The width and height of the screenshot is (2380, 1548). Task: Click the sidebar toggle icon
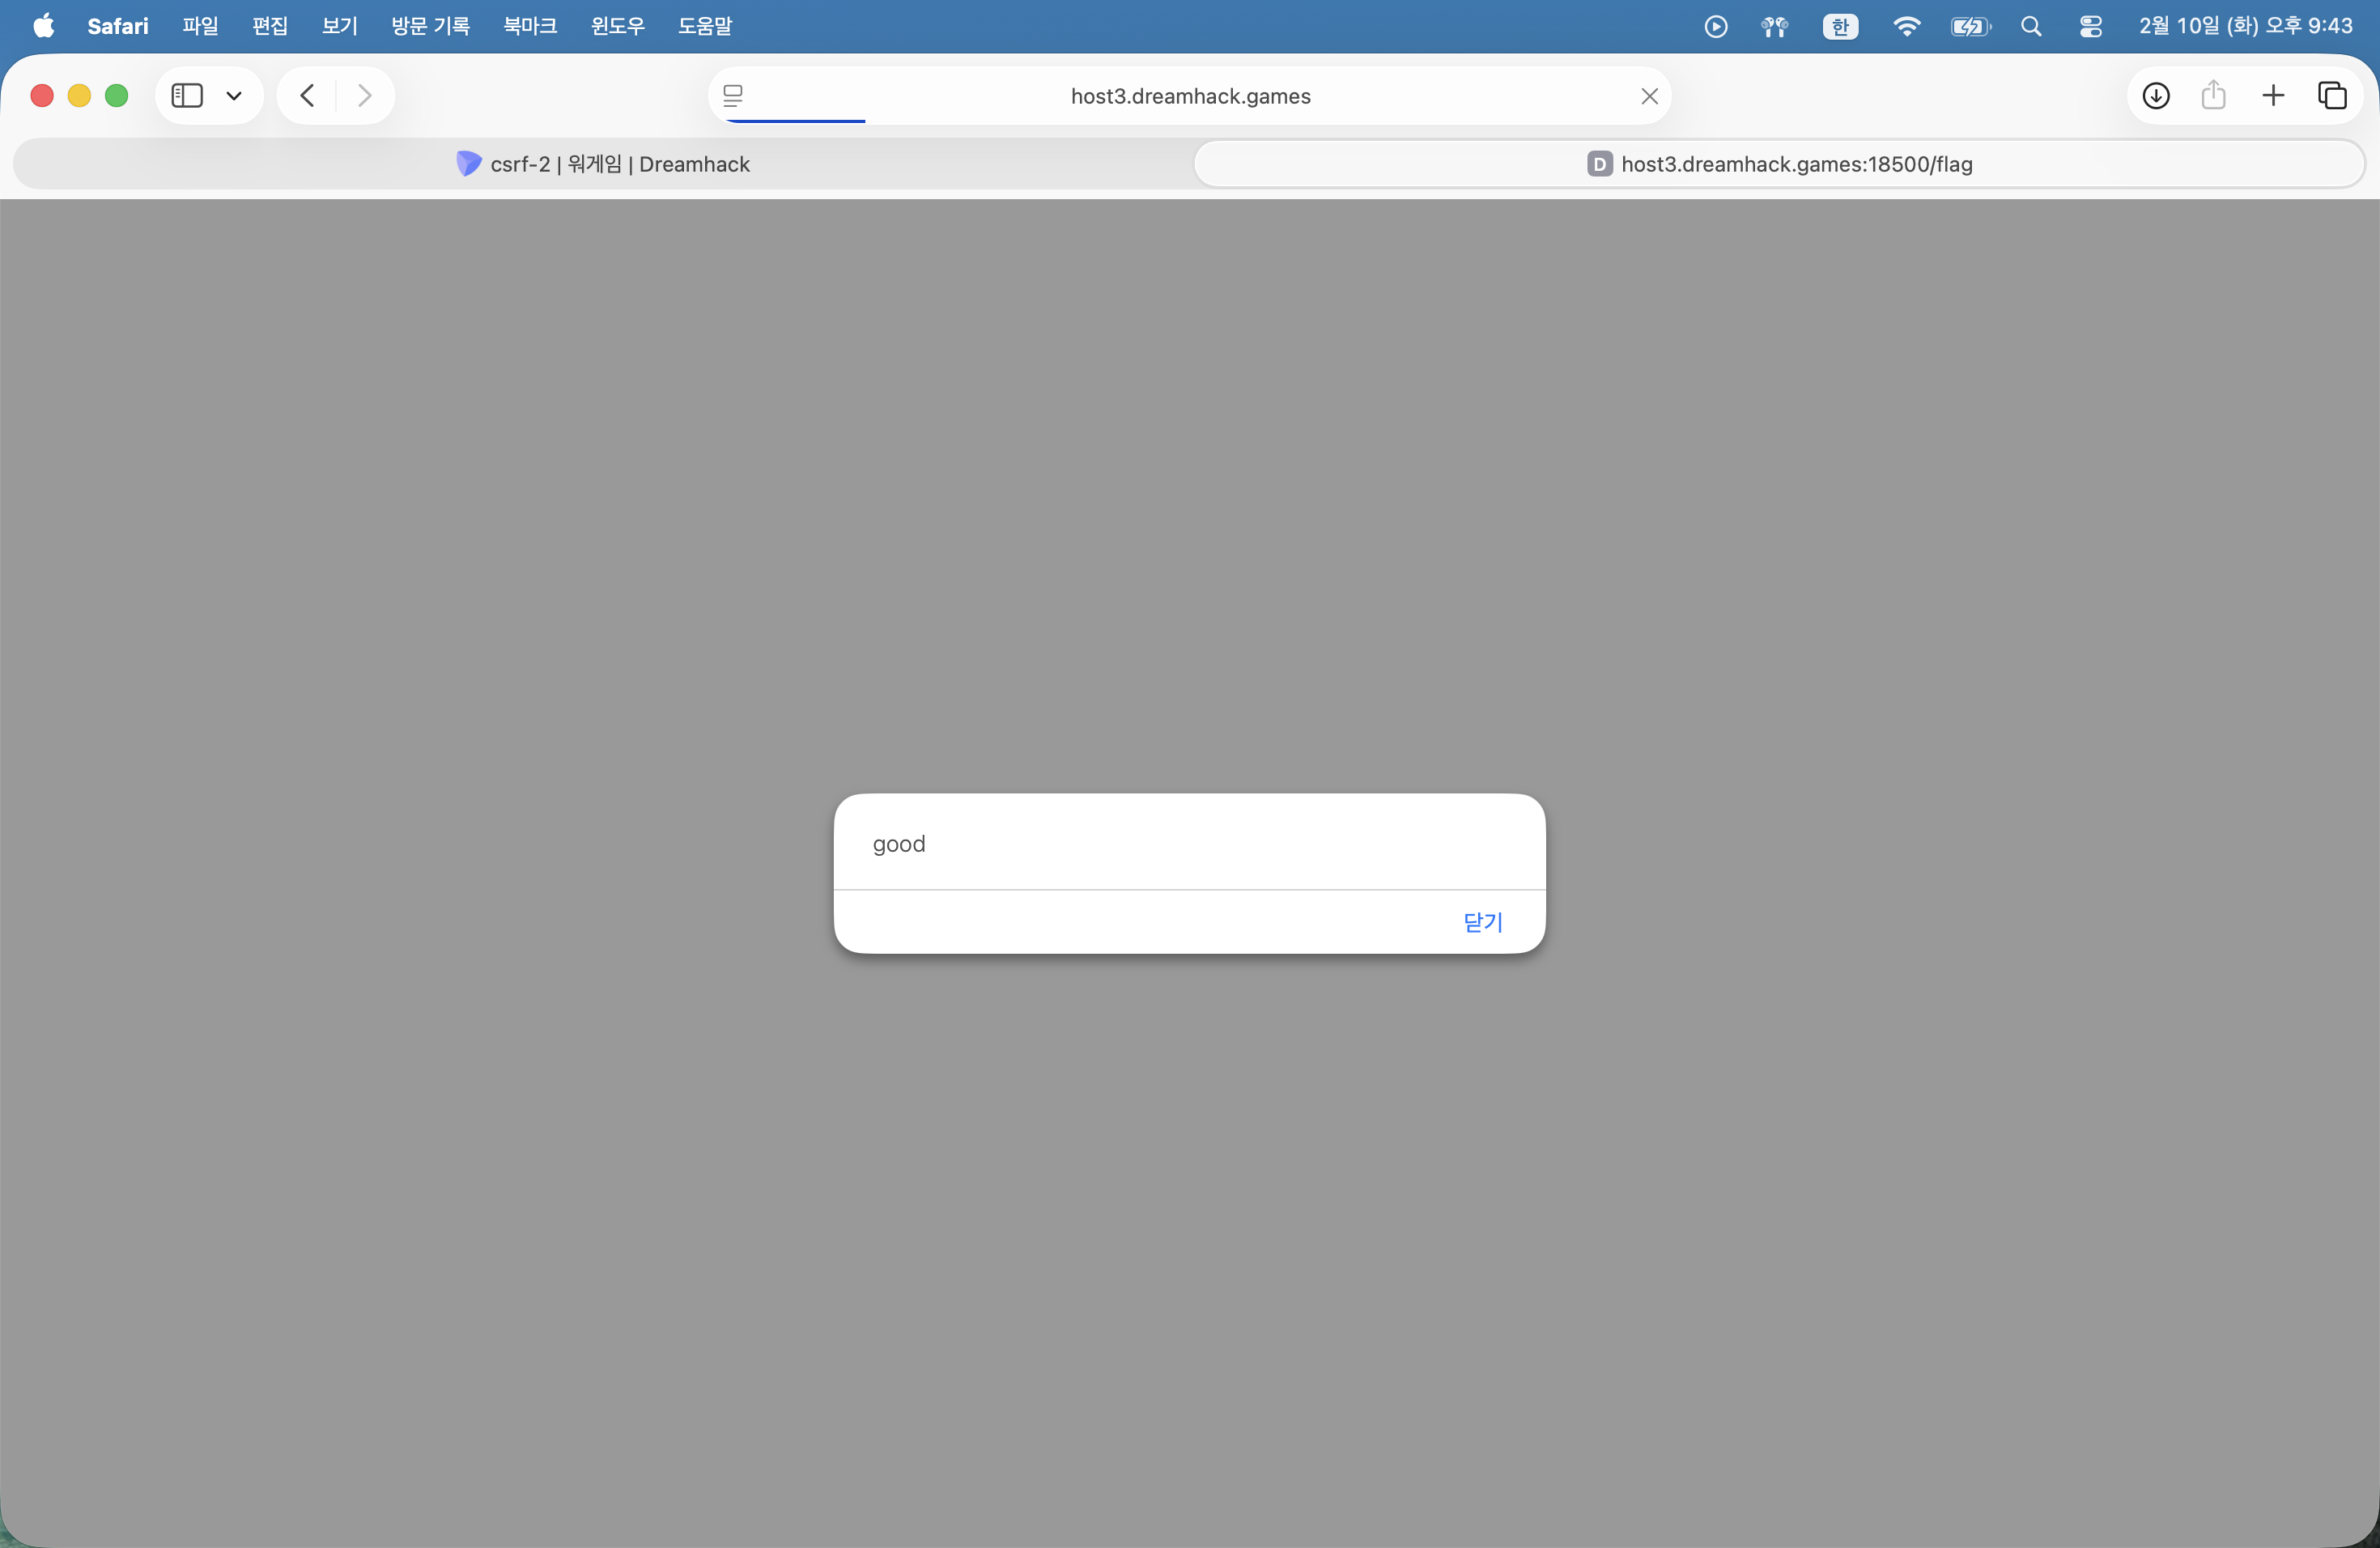tap(187, 96)
